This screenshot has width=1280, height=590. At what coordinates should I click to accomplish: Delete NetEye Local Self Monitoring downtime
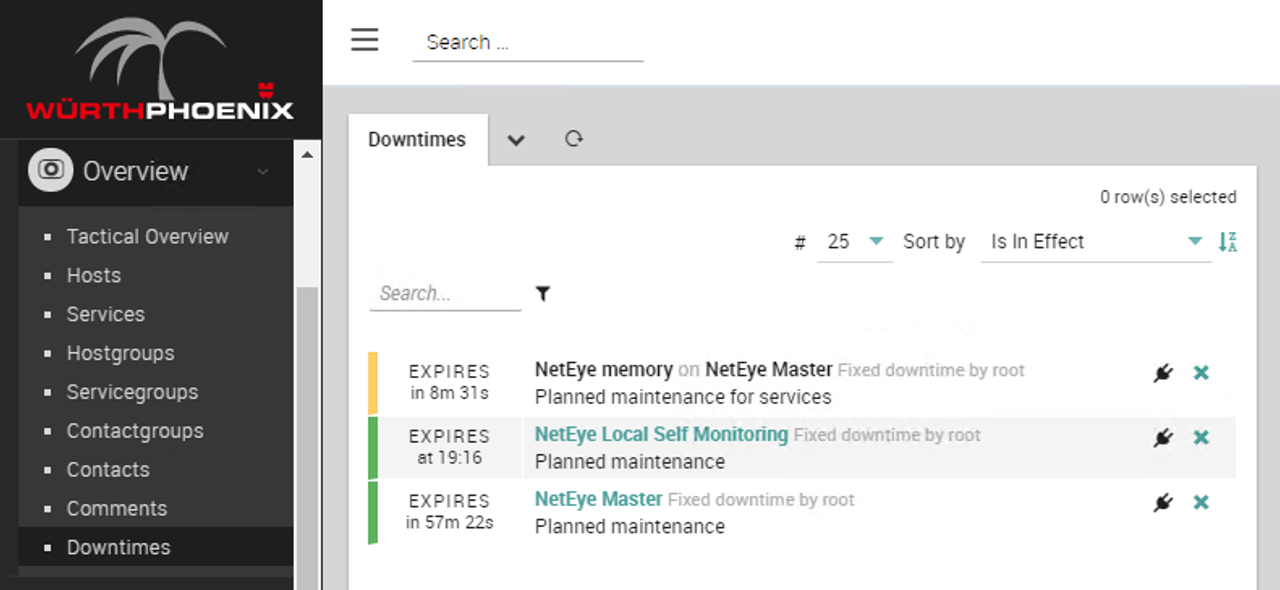(1201, 438)
